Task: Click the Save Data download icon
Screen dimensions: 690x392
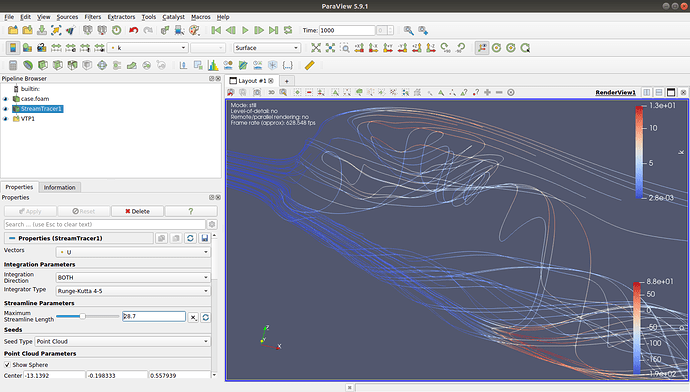Action: (x=42, y=30)
